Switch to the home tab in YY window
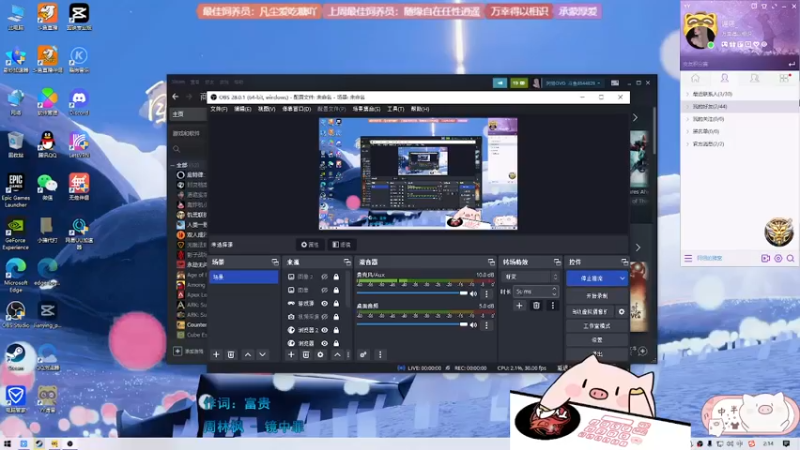Viewport: 800px width, 450px height. [x=695, y=78]
